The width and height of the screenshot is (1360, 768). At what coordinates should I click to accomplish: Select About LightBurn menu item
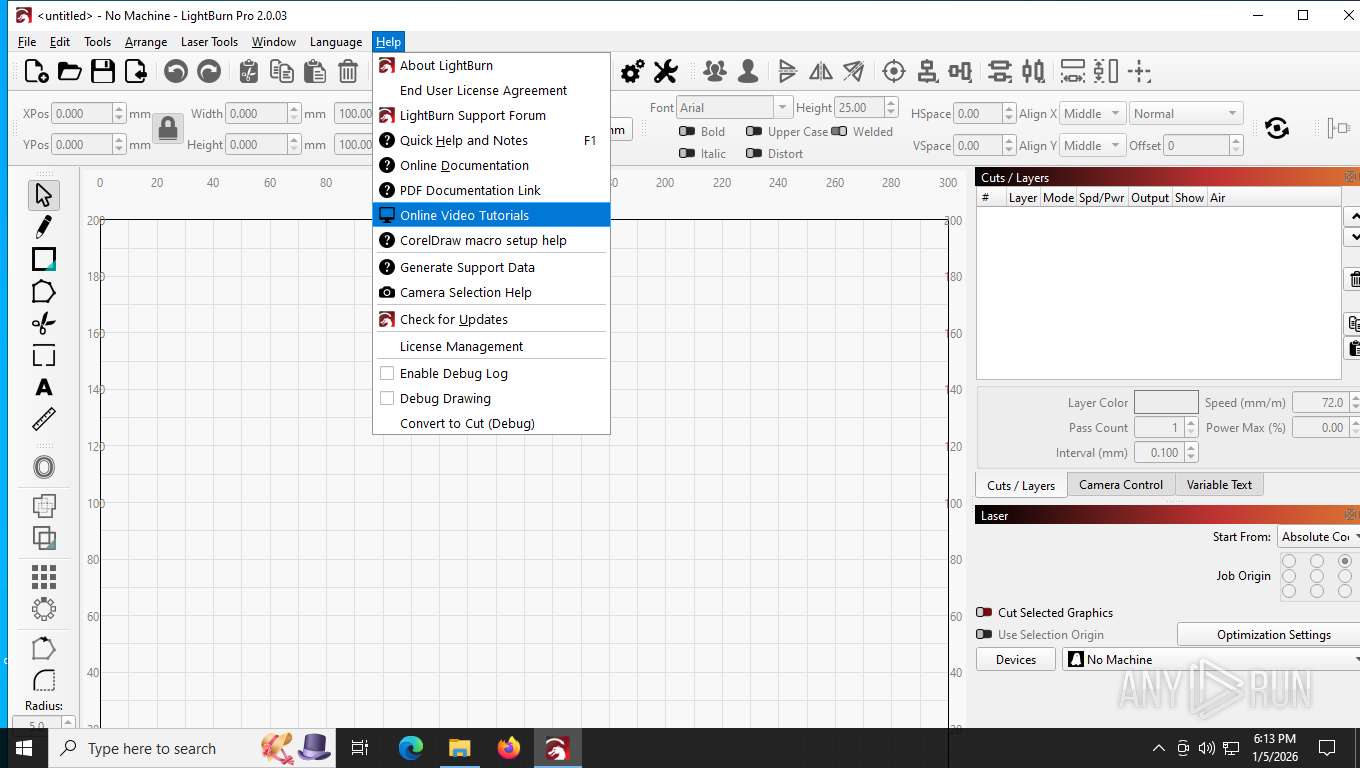tap(491, 65)
